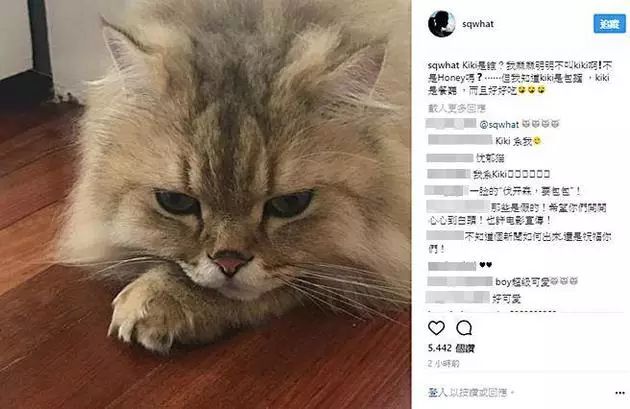Click the @sqwhat mention in first comment
The height and width of the screenshot is (409, 630).
tap(499, 125)
